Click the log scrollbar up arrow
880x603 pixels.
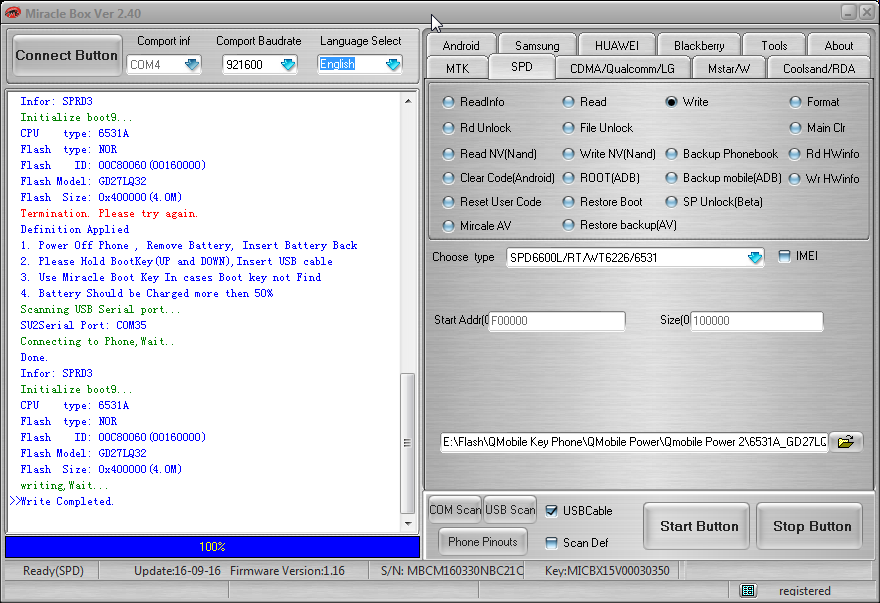point(408,101)
